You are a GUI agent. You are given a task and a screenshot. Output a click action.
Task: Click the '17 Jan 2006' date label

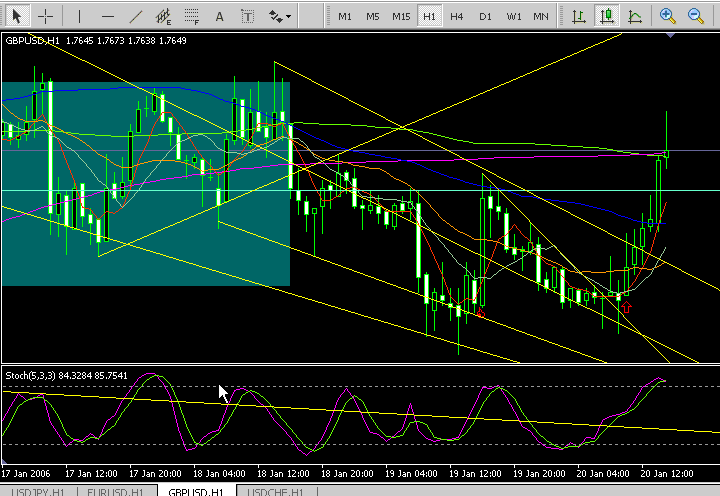pos(26,473)
